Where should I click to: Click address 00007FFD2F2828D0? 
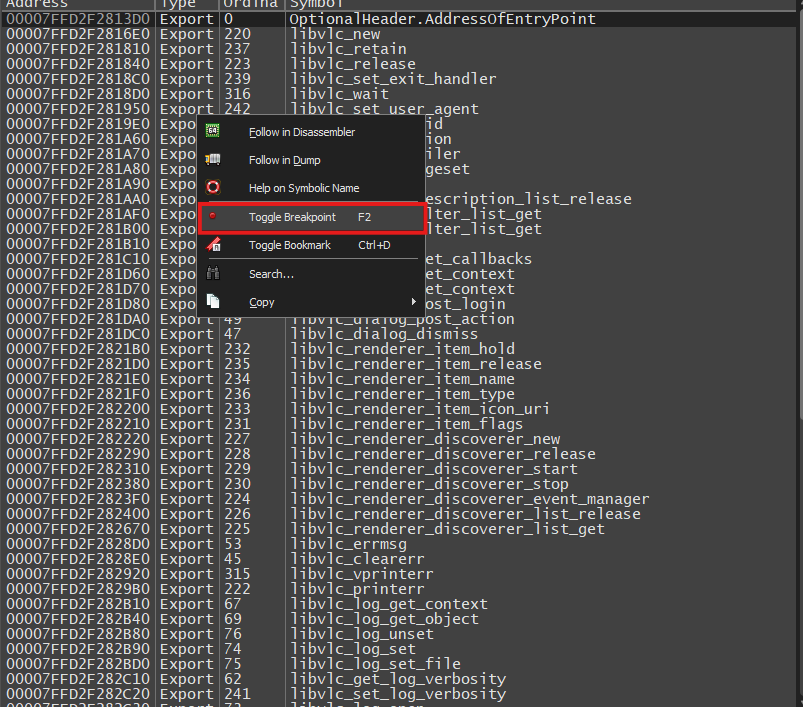[78, 544]
